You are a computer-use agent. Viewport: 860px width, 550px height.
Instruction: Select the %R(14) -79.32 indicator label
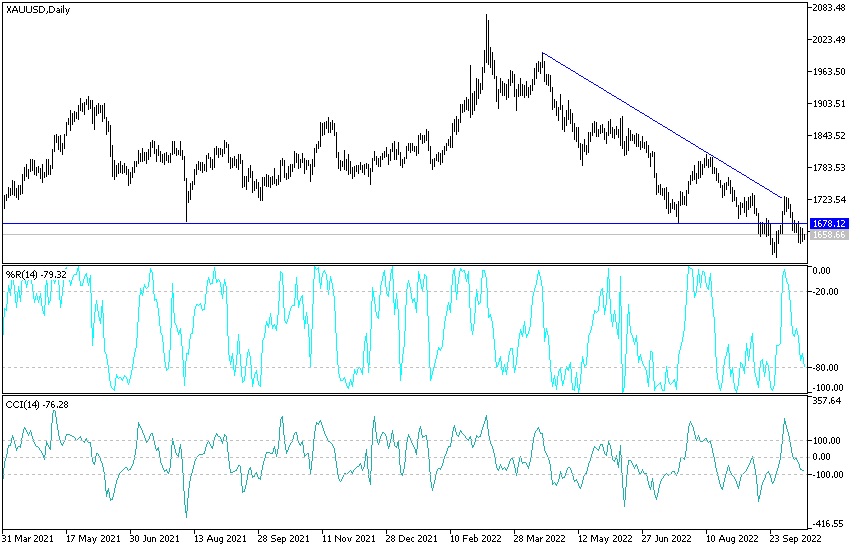click(36, 274)
